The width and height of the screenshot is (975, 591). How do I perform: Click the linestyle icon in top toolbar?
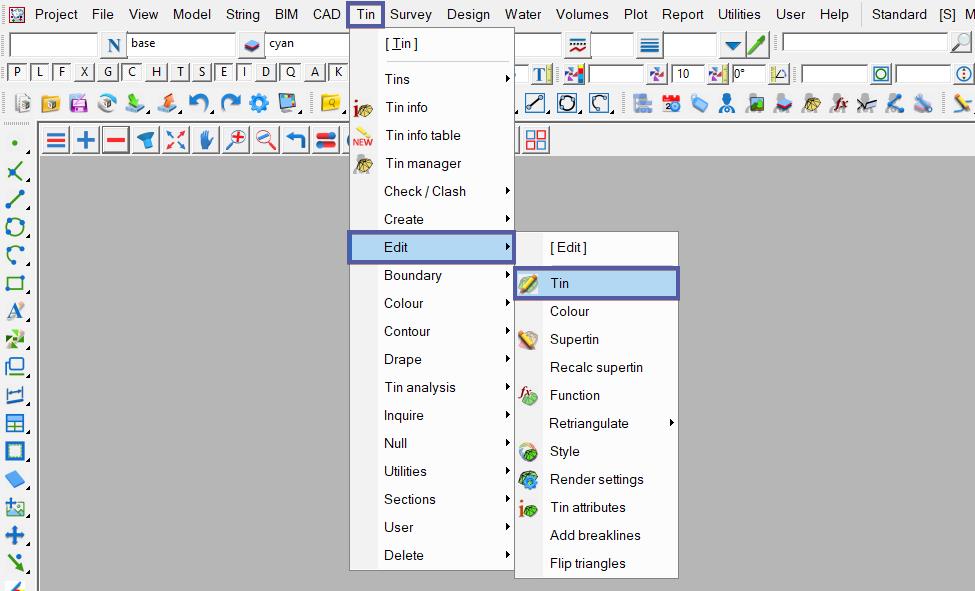pyautogui.click(x=577, y=45)
